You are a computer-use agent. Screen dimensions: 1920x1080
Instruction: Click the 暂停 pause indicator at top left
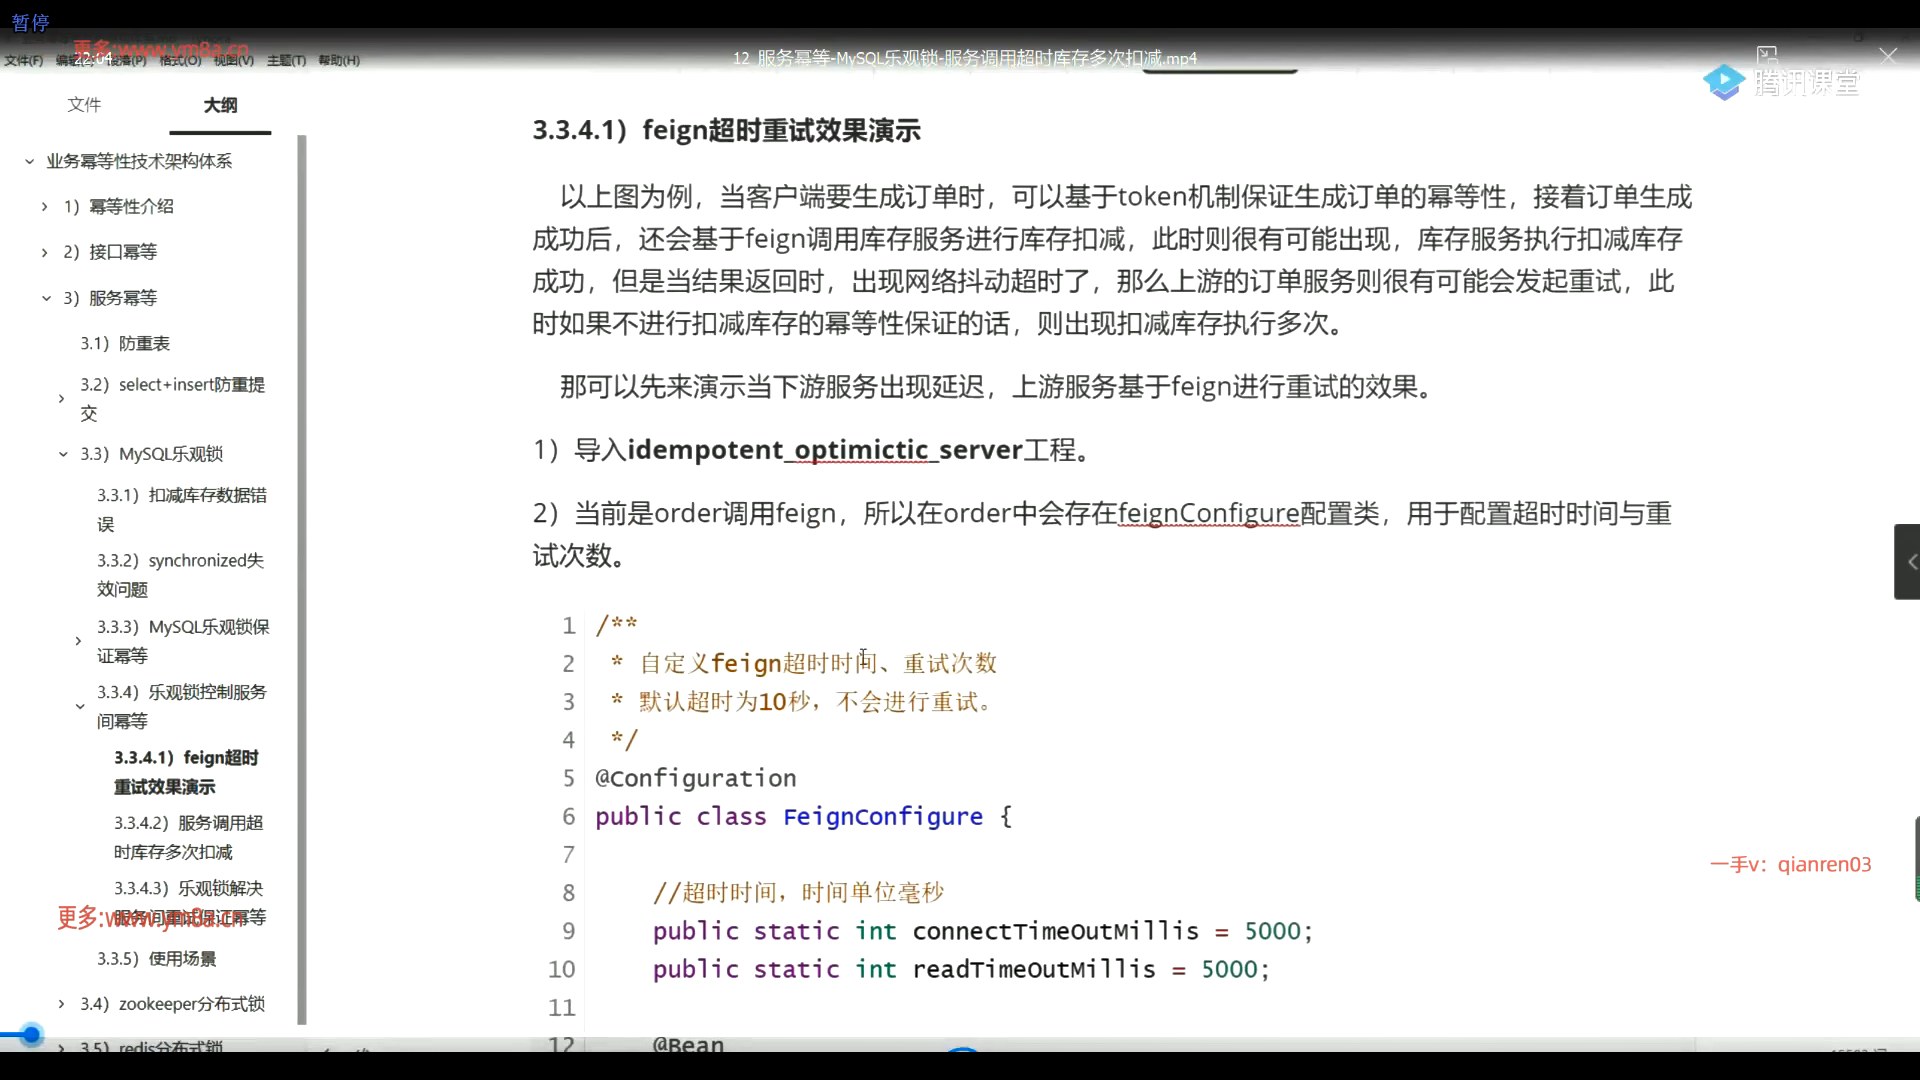coord(29,21)
